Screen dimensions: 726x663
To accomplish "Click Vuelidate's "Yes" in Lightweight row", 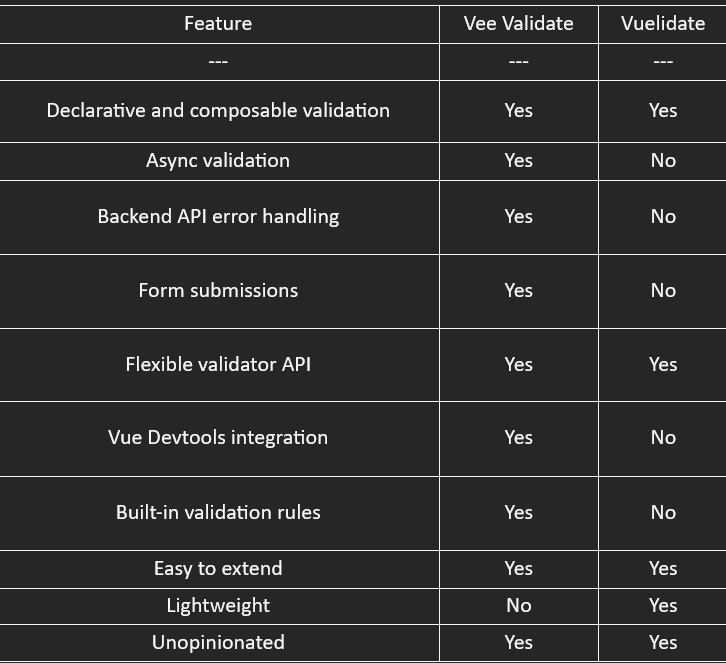I will coord(662,605).
